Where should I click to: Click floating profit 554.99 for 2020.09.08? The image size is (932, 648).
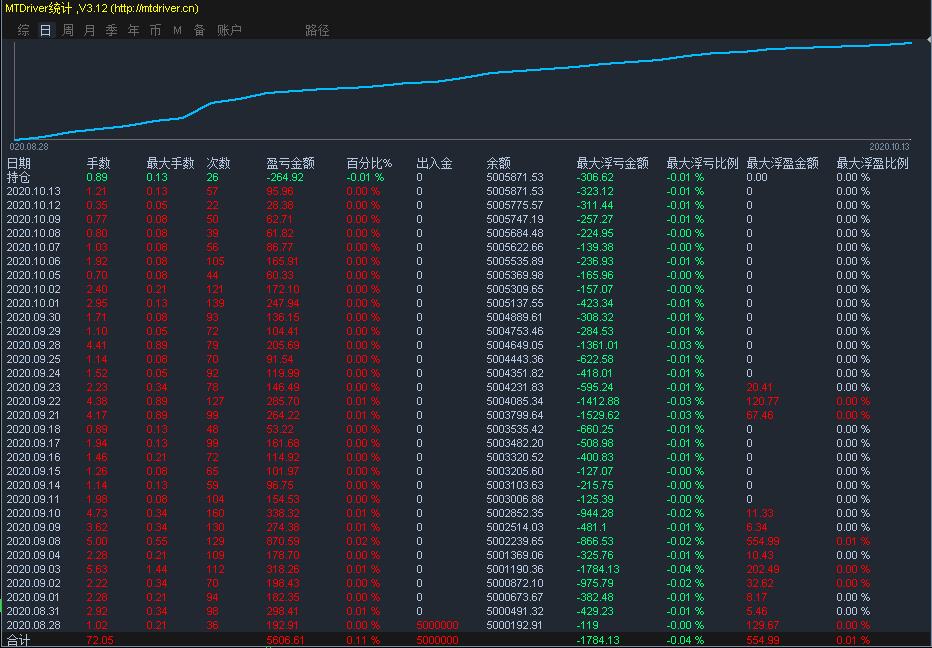click(763, 541)
